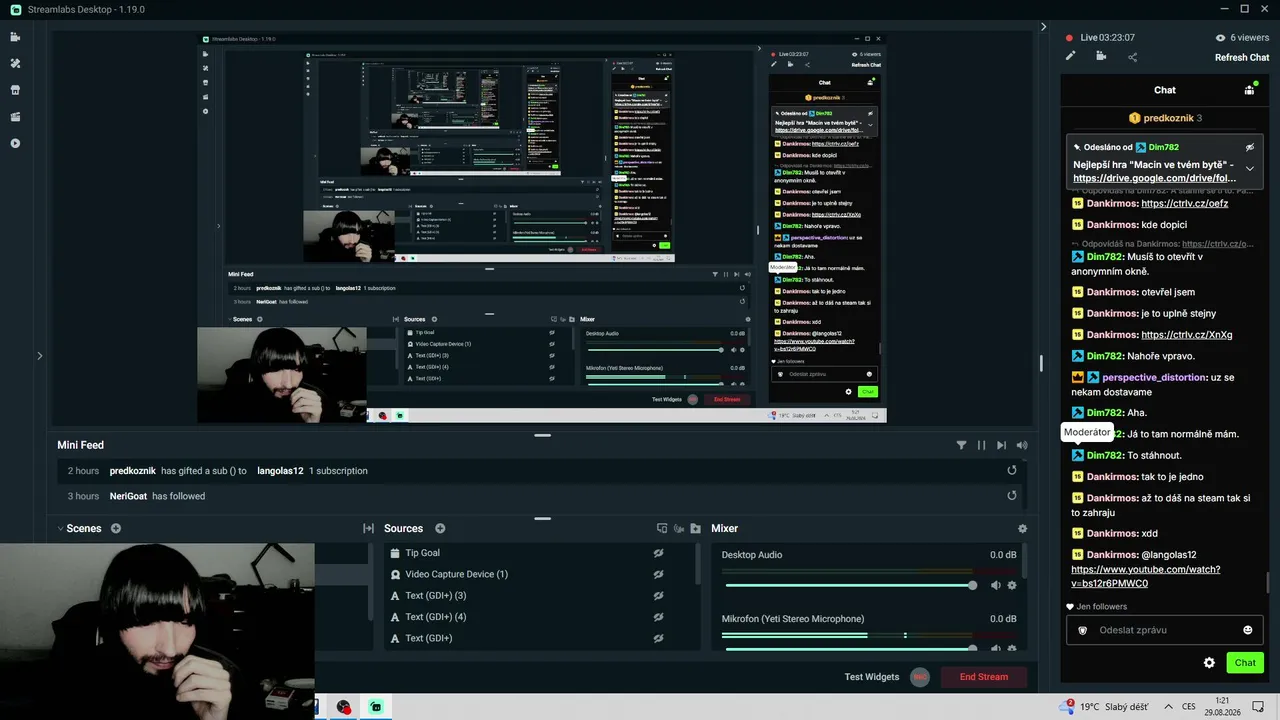This screenshot has width=1280, height=720.
Task: Open the YouTube link from Dankirmos
Action: (1146, 576)
